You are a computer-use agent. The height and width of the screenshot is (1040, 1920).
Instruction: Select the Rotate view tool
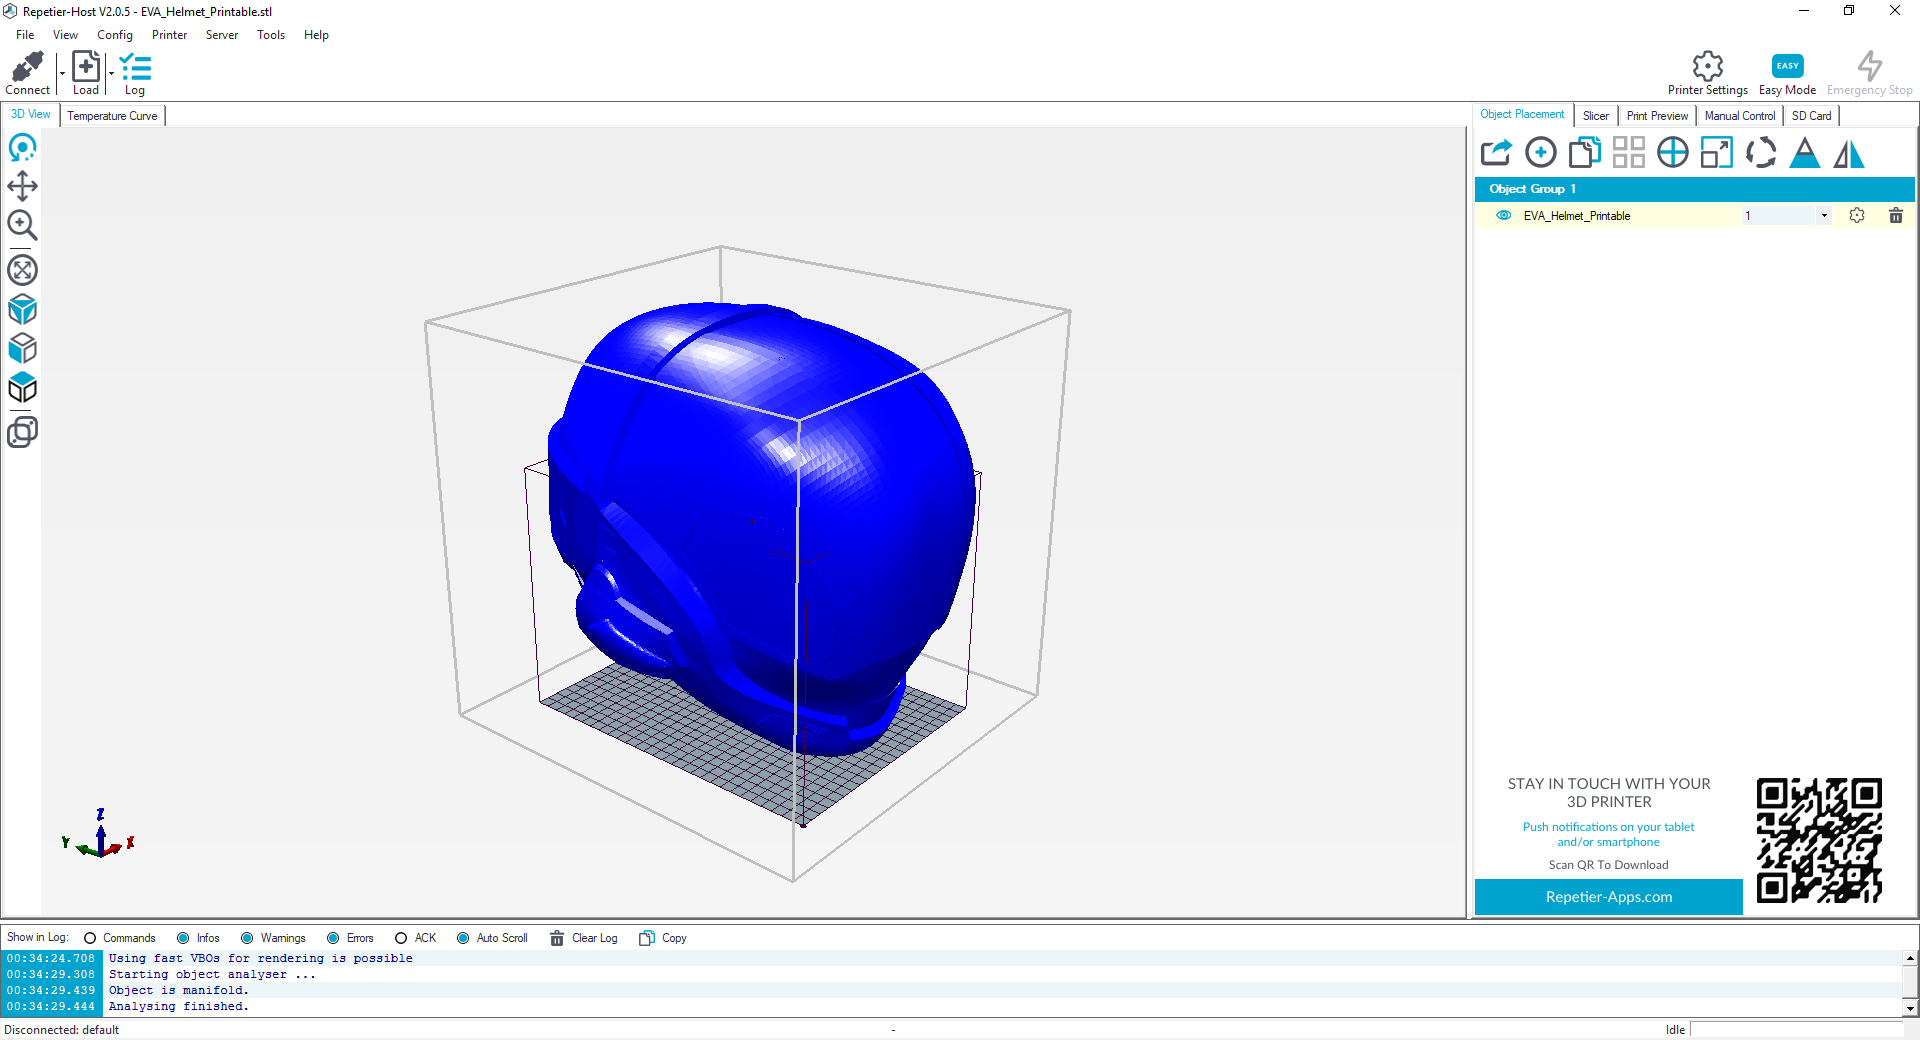click(x=22, y=147)
